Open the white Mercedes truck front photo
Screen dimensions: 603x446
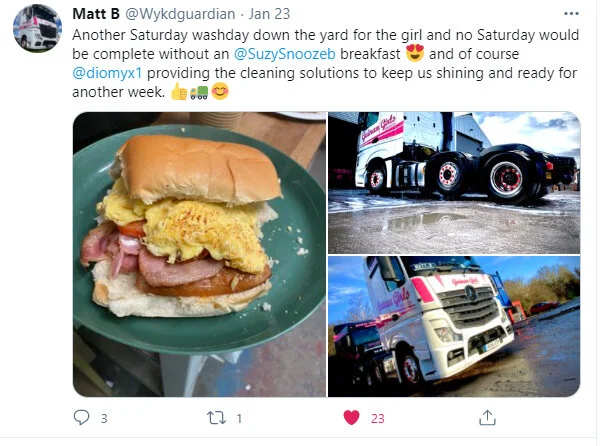[x=454, y=326]
